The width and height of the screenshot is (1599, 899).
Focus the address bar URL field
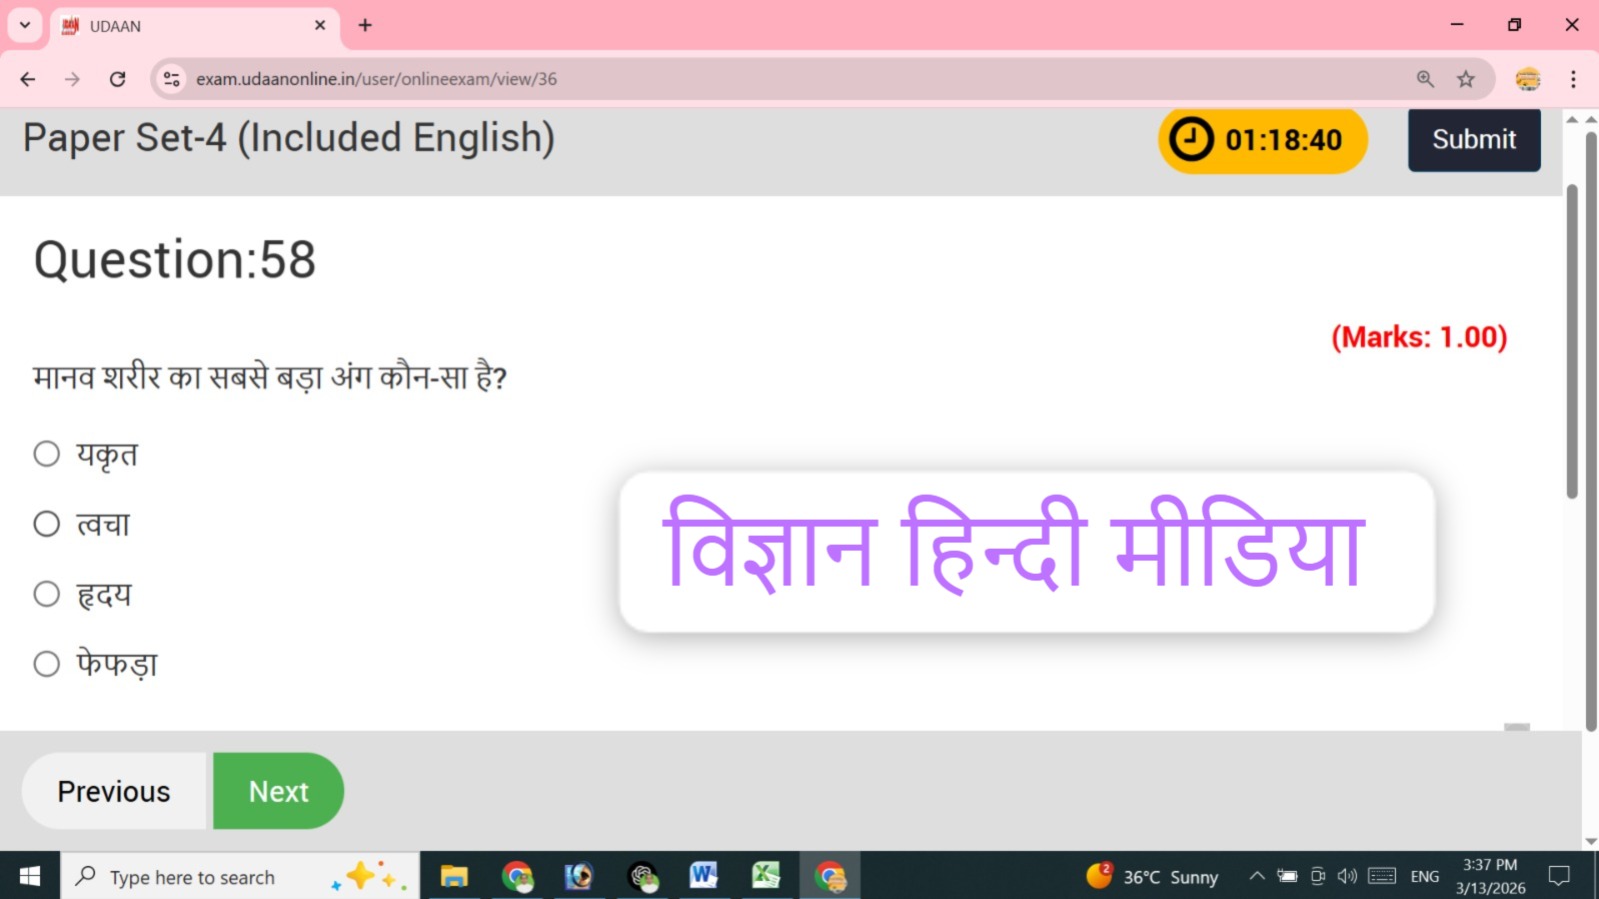coord(790,79)
